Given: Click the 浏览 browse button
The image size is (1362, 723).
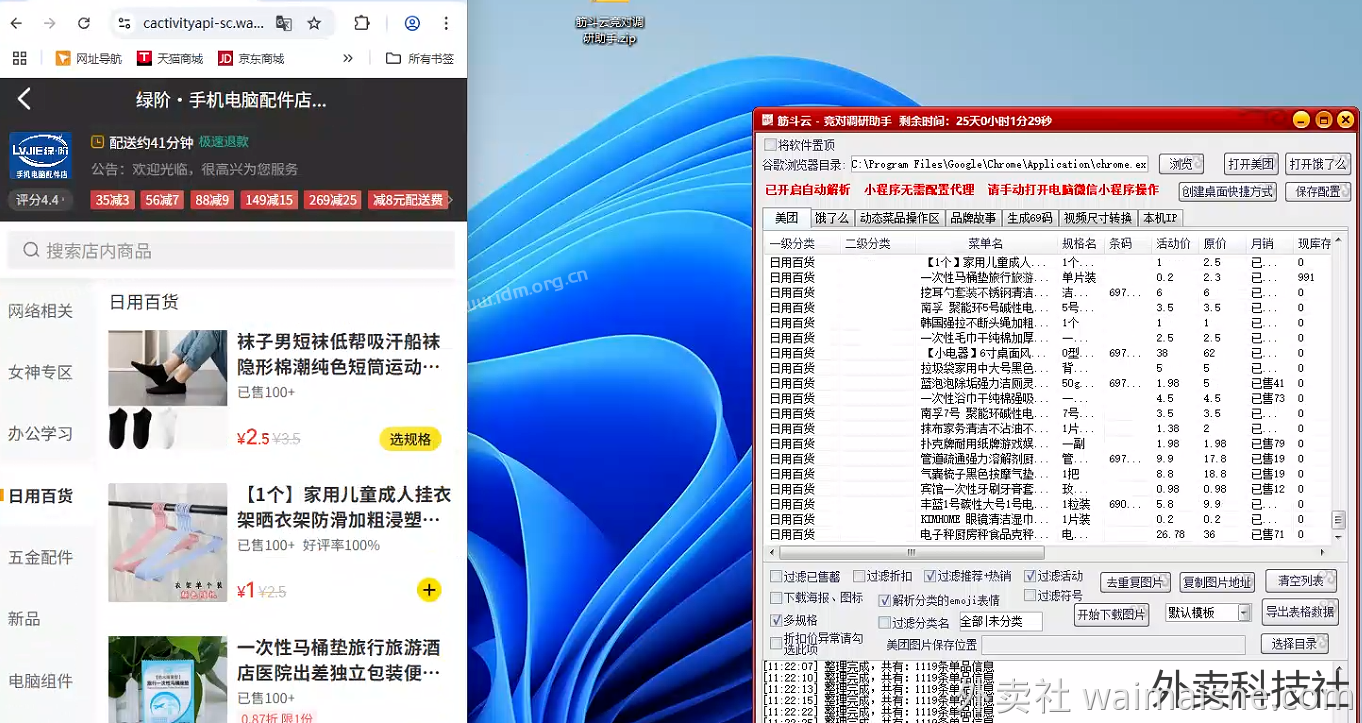Looking at the screenshot, I should coord(1181,164).
